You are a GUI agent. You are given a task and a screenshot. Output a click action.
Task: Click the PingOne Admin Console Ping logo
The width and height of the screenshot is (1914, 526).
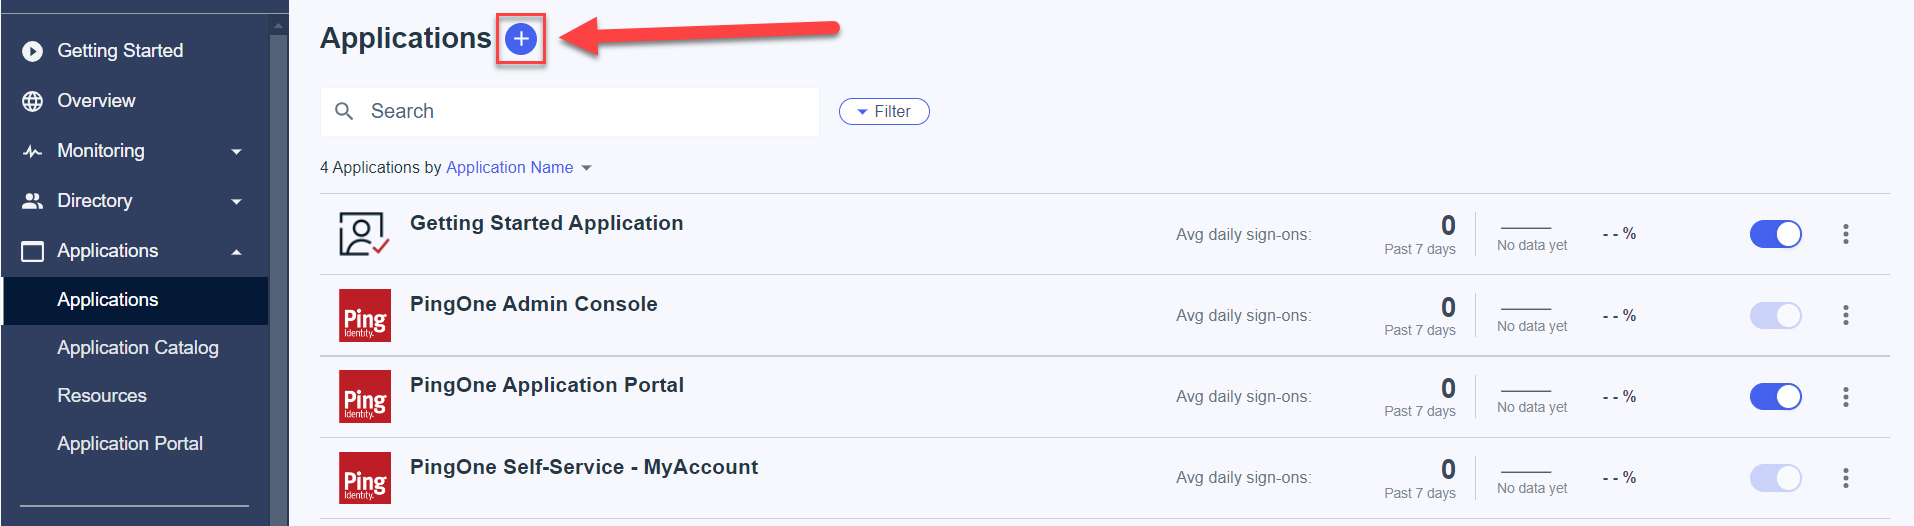[x=365, y=315]
